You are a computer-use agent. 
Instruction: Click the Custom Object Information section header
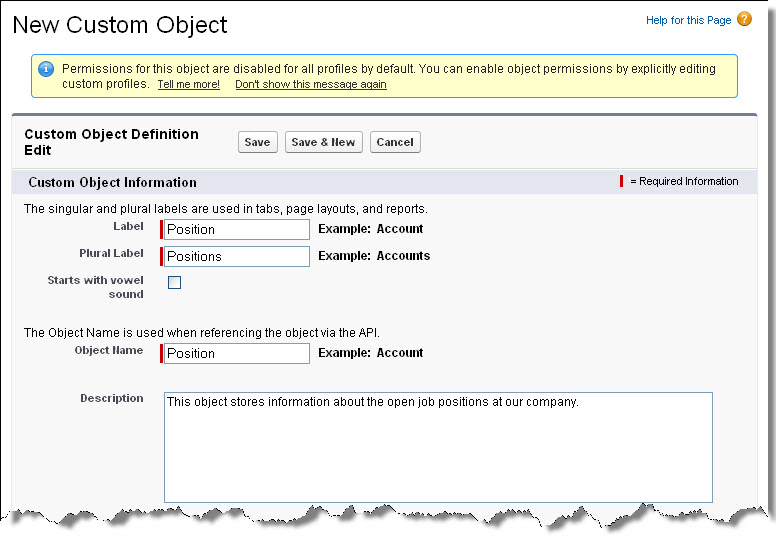[x=112, y=182]
